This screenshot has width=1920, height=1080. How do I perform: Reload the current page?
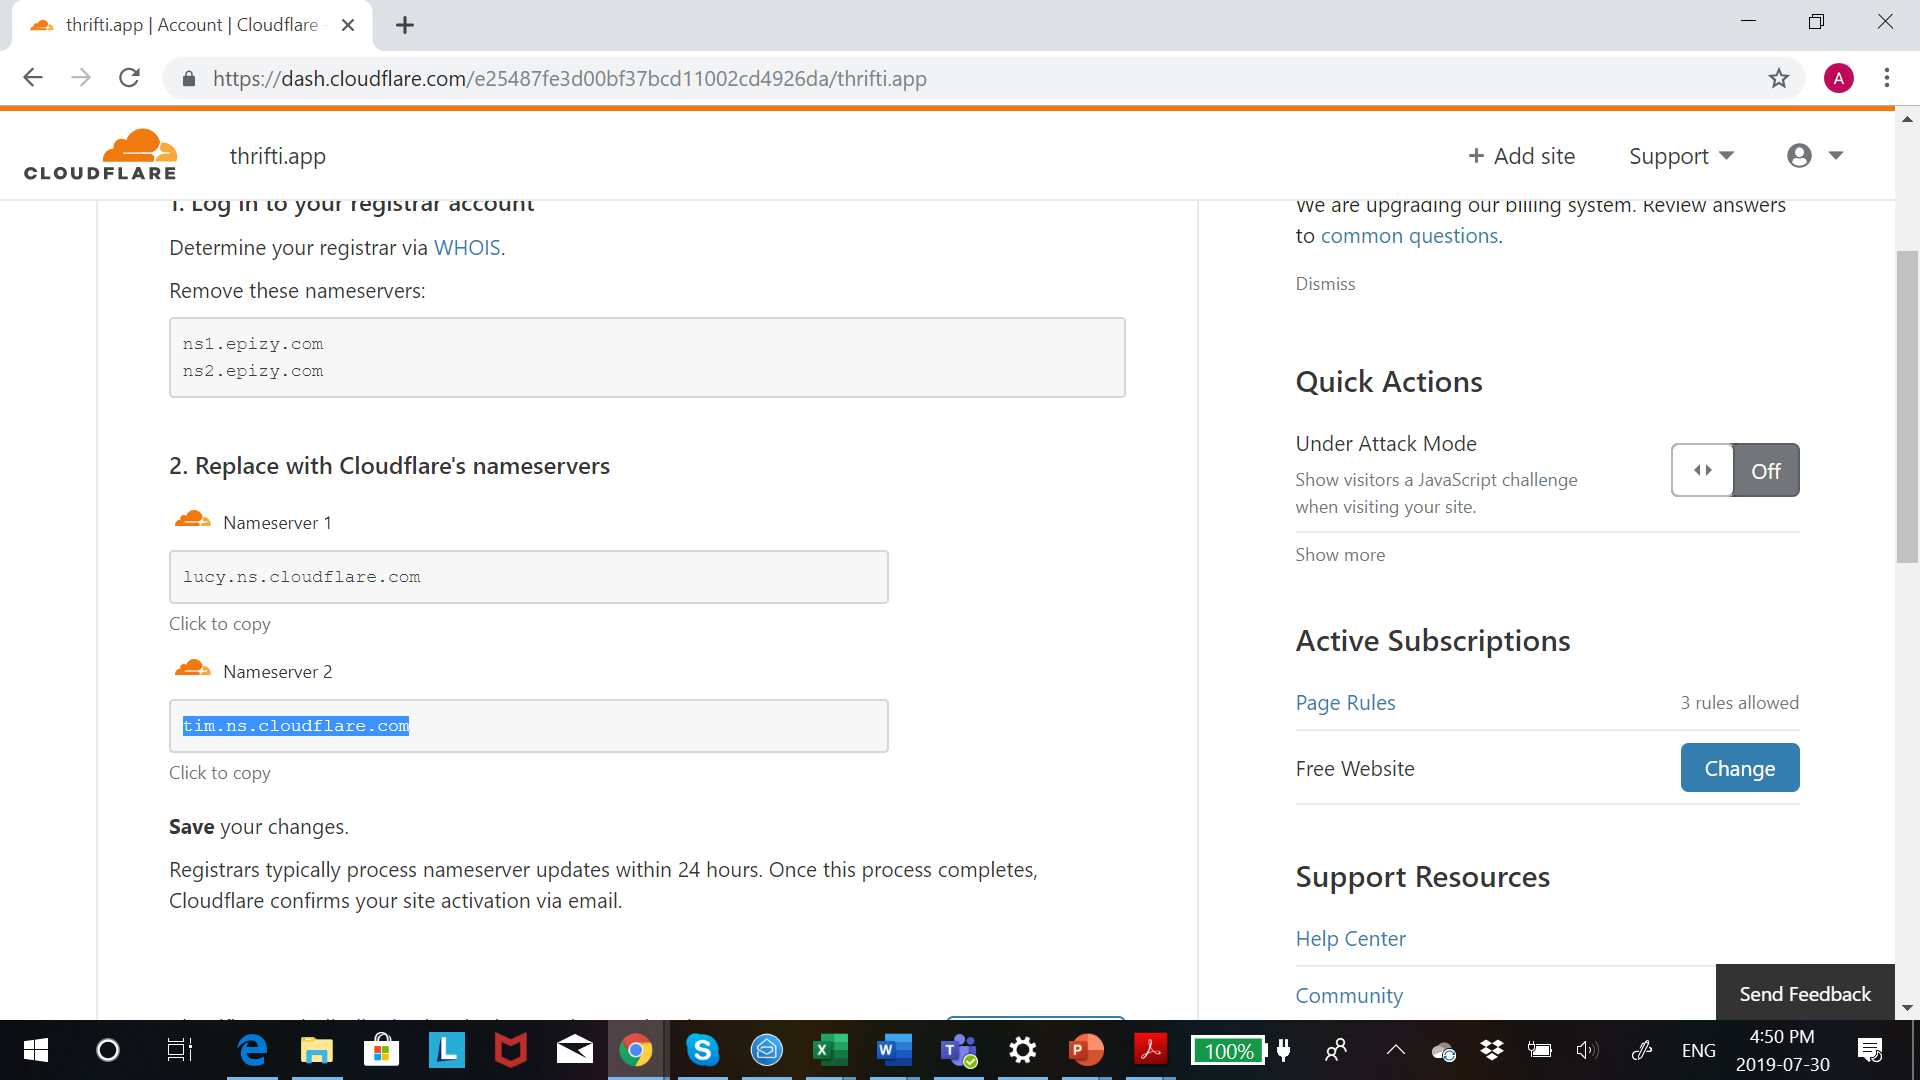coord(129,78)
